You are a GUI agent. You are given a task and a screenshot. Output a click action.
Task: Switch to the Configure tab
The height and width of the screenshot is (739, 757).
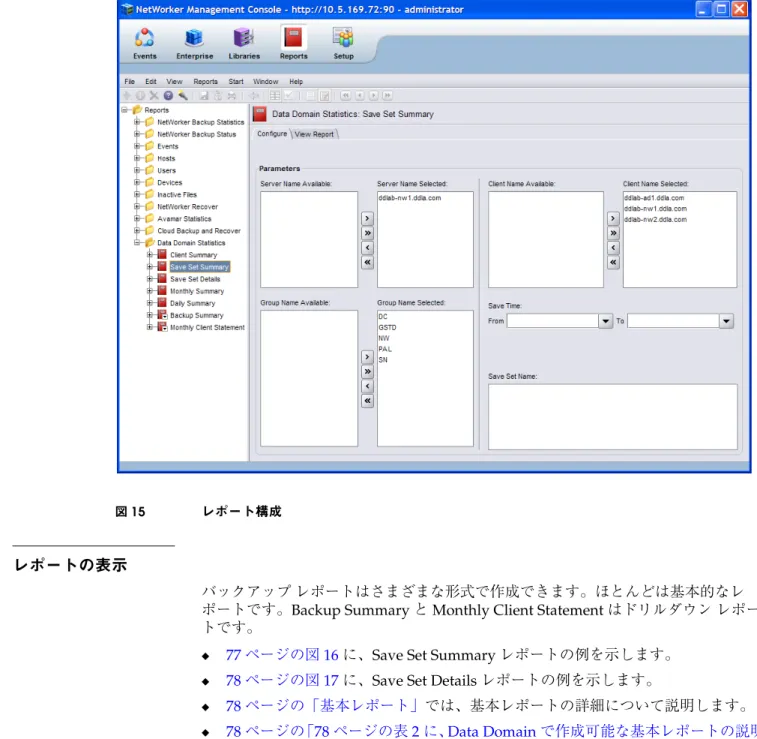tap(272, 134)
